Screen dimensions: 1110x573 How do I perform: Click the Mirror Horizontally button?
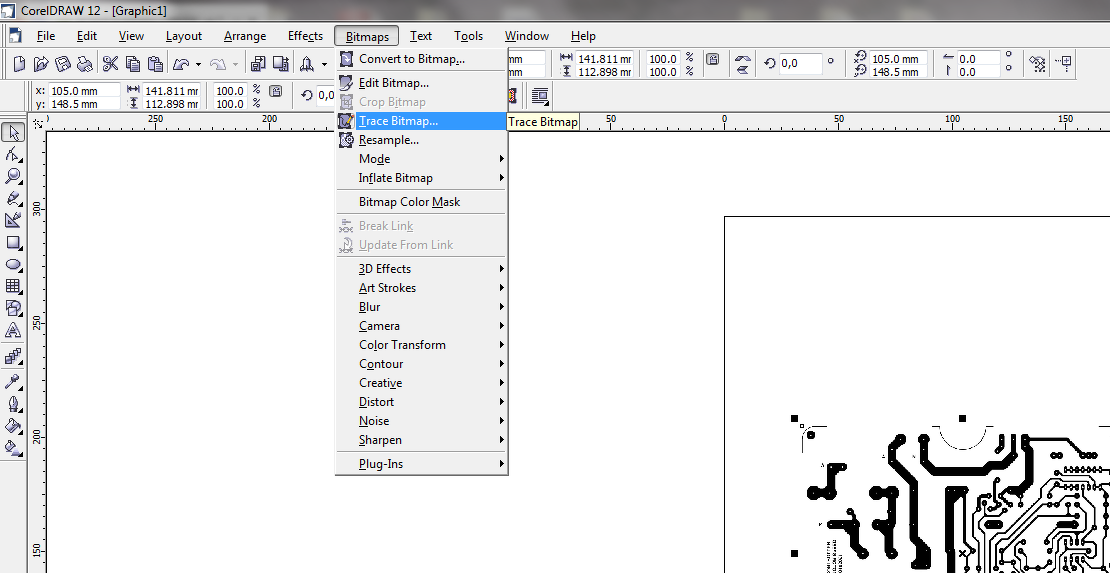tap(743, 58)
